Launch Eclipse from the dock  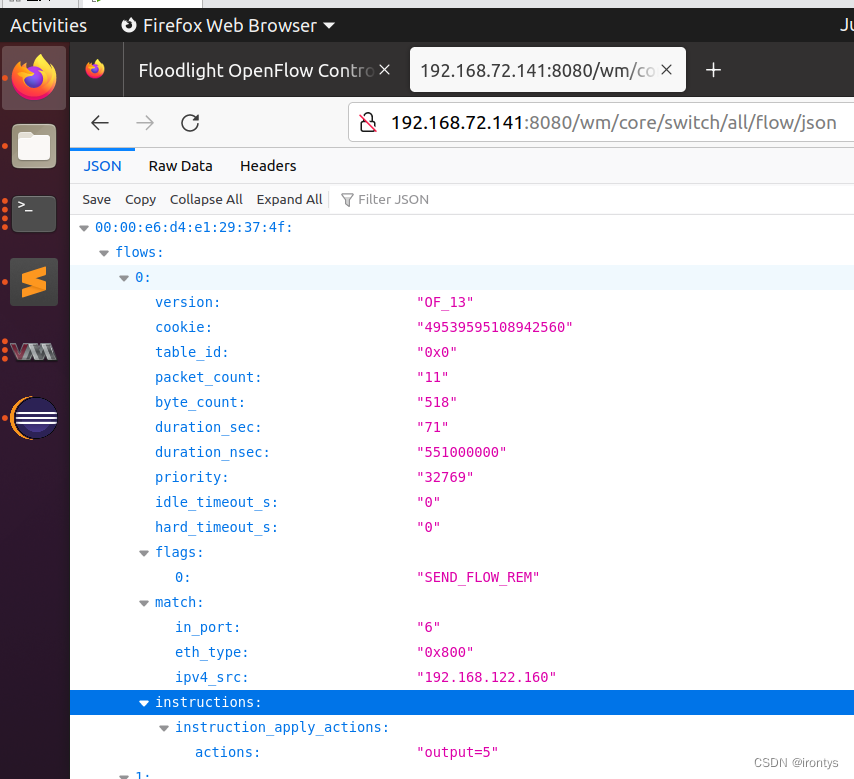tap(34, 418)
